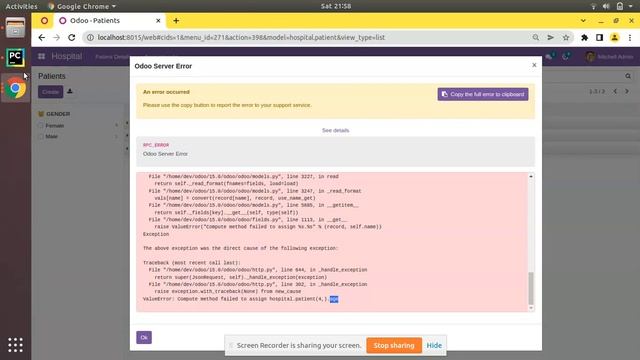Open Odoo activities clock icon
This screenshot has width=640, height=360.
click(566, 56)
